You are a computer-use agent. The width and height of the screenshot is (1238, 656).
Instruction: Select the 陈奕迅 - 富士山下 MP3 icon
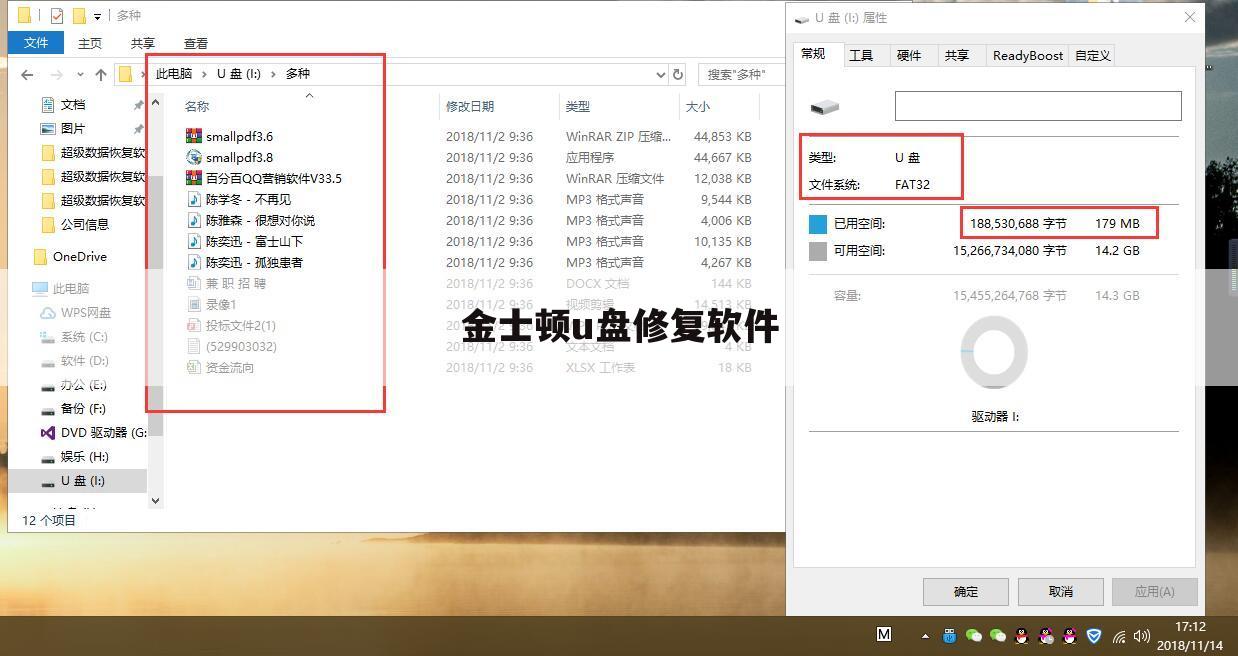tap(194, 241)
